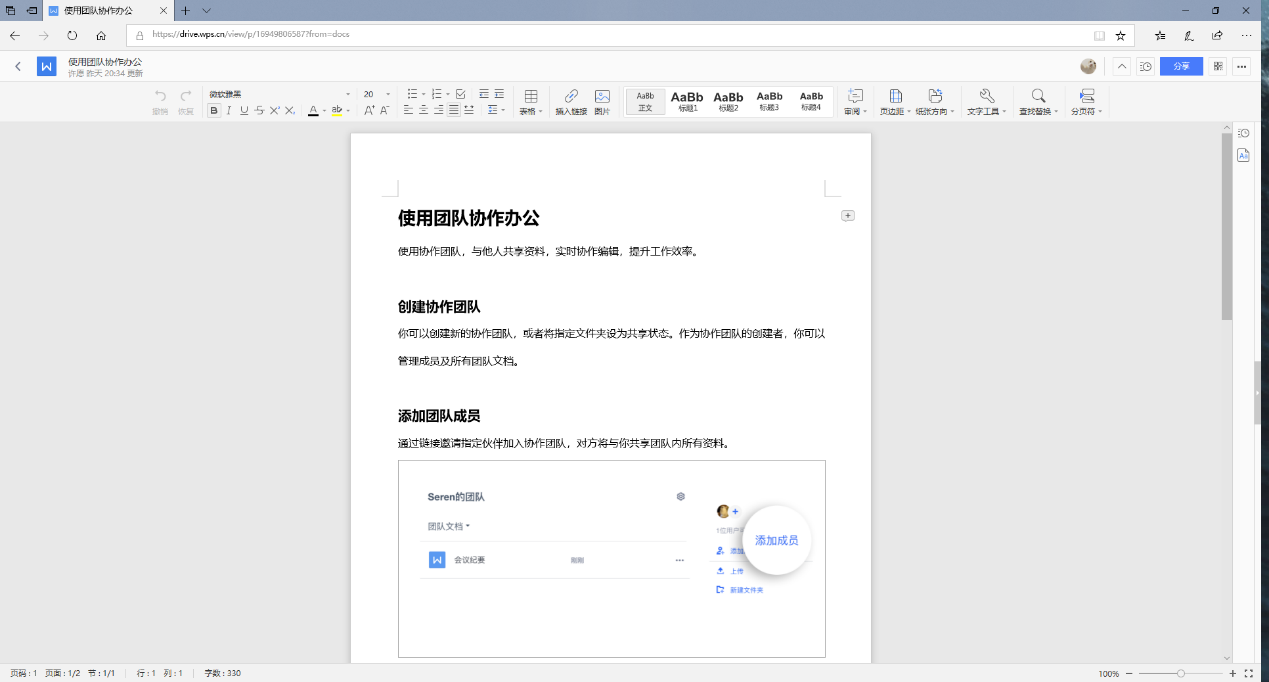This screenshot has height=682, width=1269.
Task: Go back using the document back arrow
Action: (x=18, y=67)
